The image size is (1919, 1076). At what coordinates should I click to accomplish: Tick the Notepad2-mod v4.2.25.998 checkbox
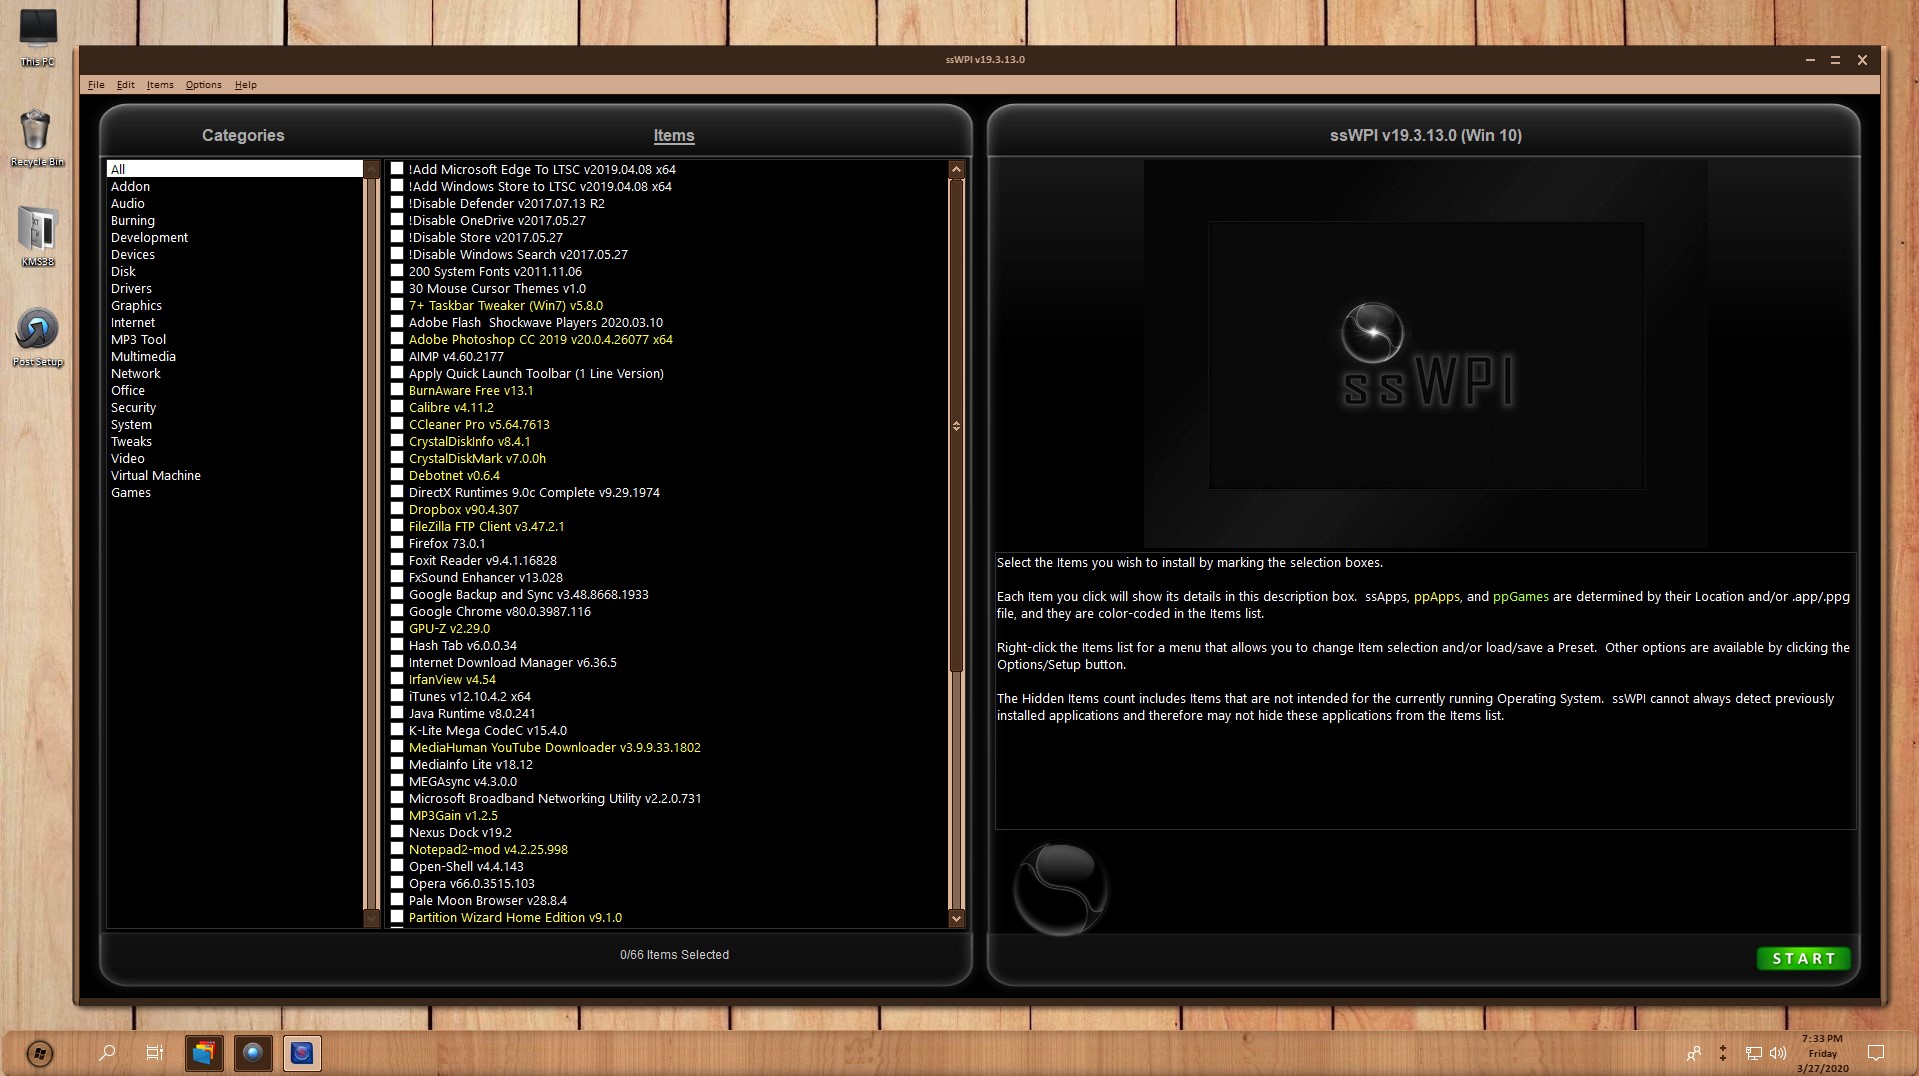point(397,849)
